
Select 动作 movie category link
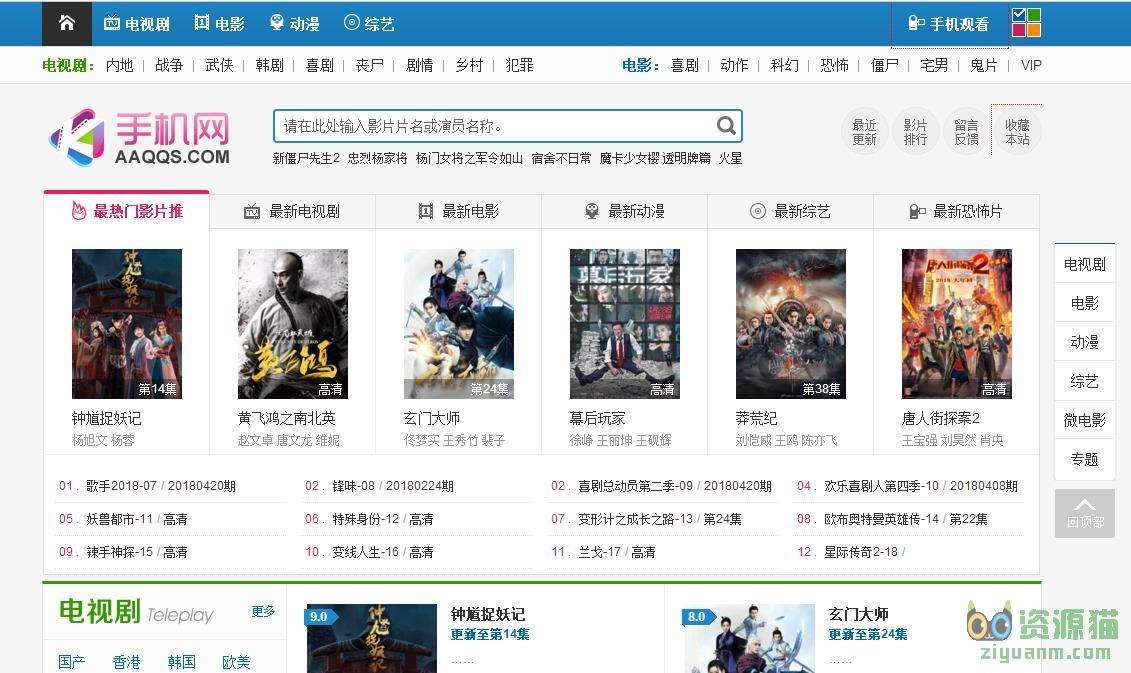click(734, 65)
